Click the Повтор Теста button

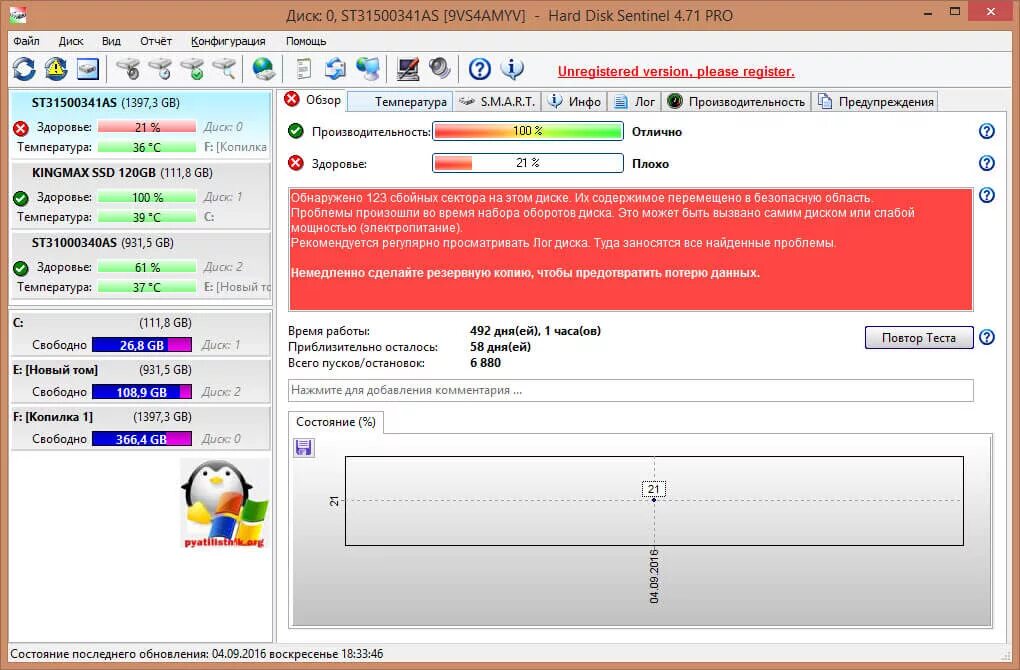pyautogui.click(x=919, y=338)
